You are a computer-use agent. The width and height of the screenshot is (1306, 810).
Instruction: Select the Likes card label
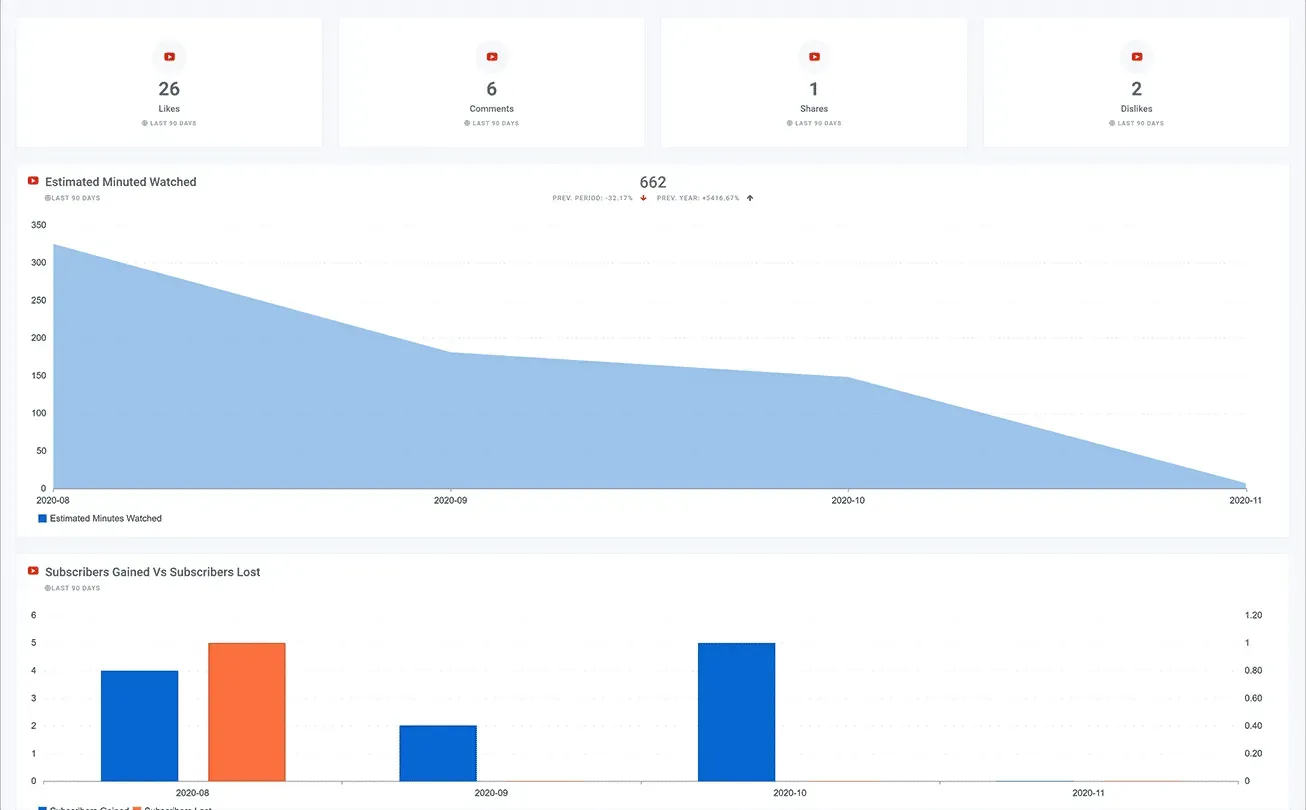[x=169, y=109]
